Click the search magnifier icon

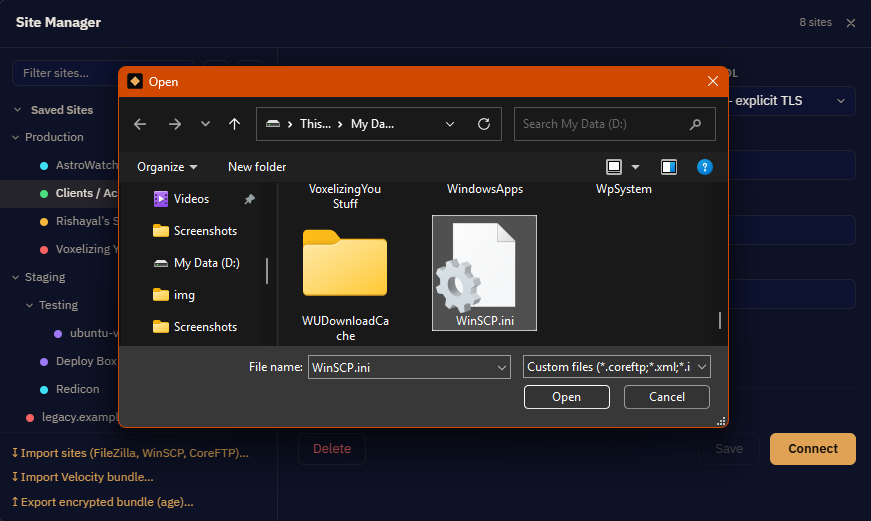[x=695, y=124]
